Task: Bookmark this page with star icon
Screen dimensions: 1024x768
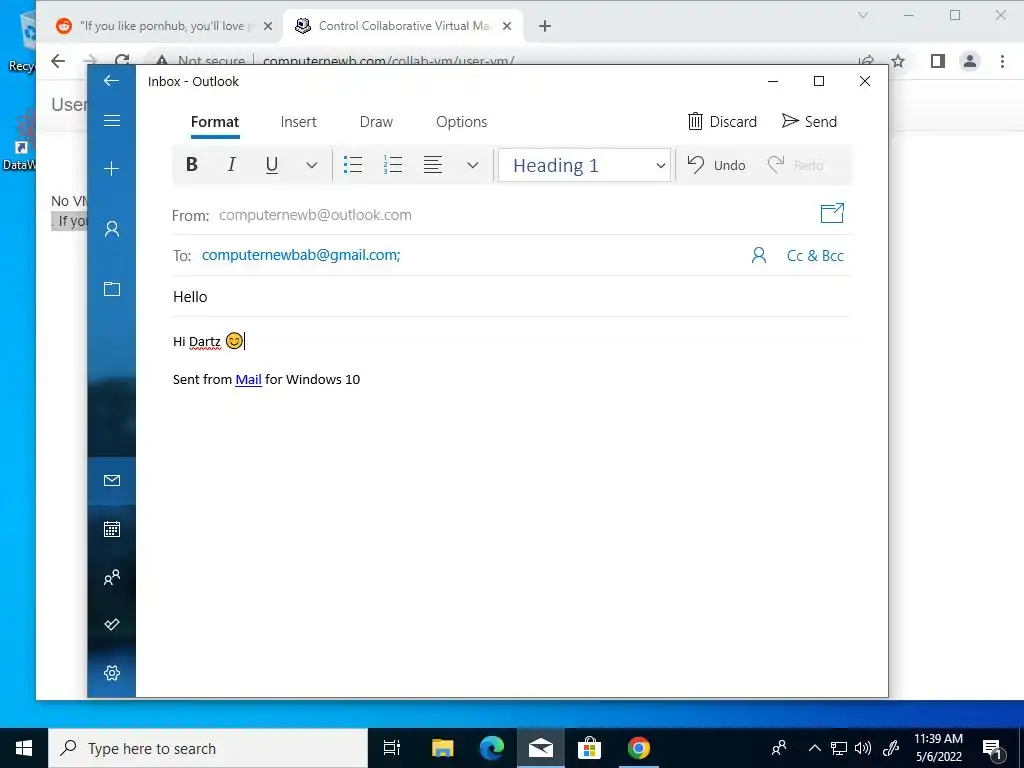Action: click(899, 61)
